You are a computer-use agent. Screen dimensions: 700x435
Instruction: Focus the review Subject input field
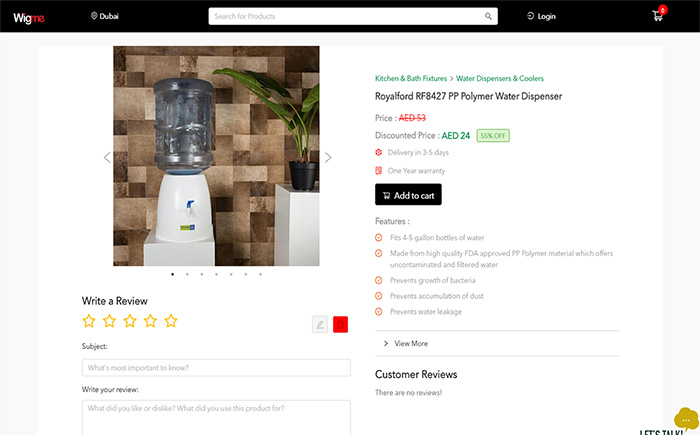pyautogui.click(x=216, y=368)
